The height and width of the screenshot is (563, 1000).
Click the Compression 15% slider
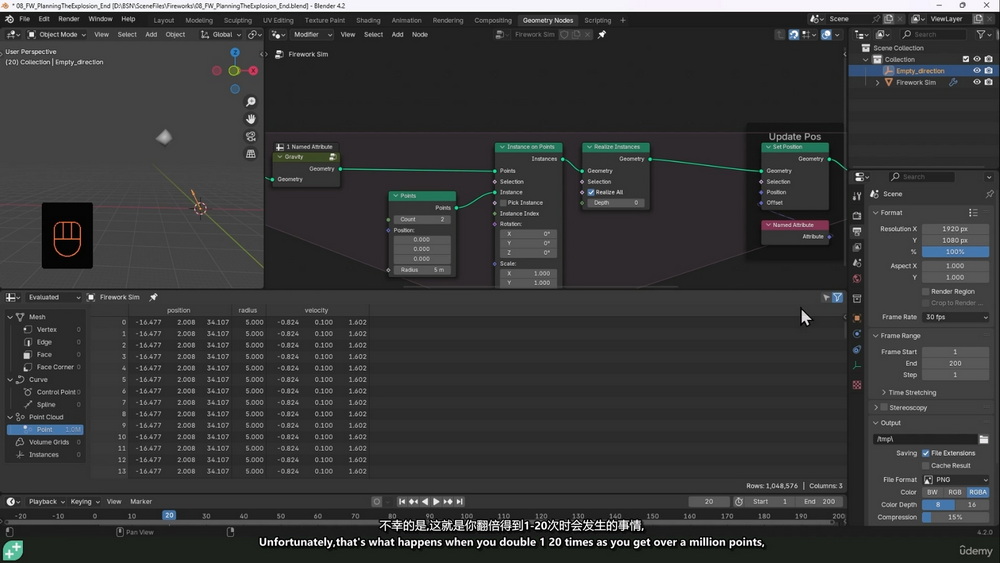(955, 517)
